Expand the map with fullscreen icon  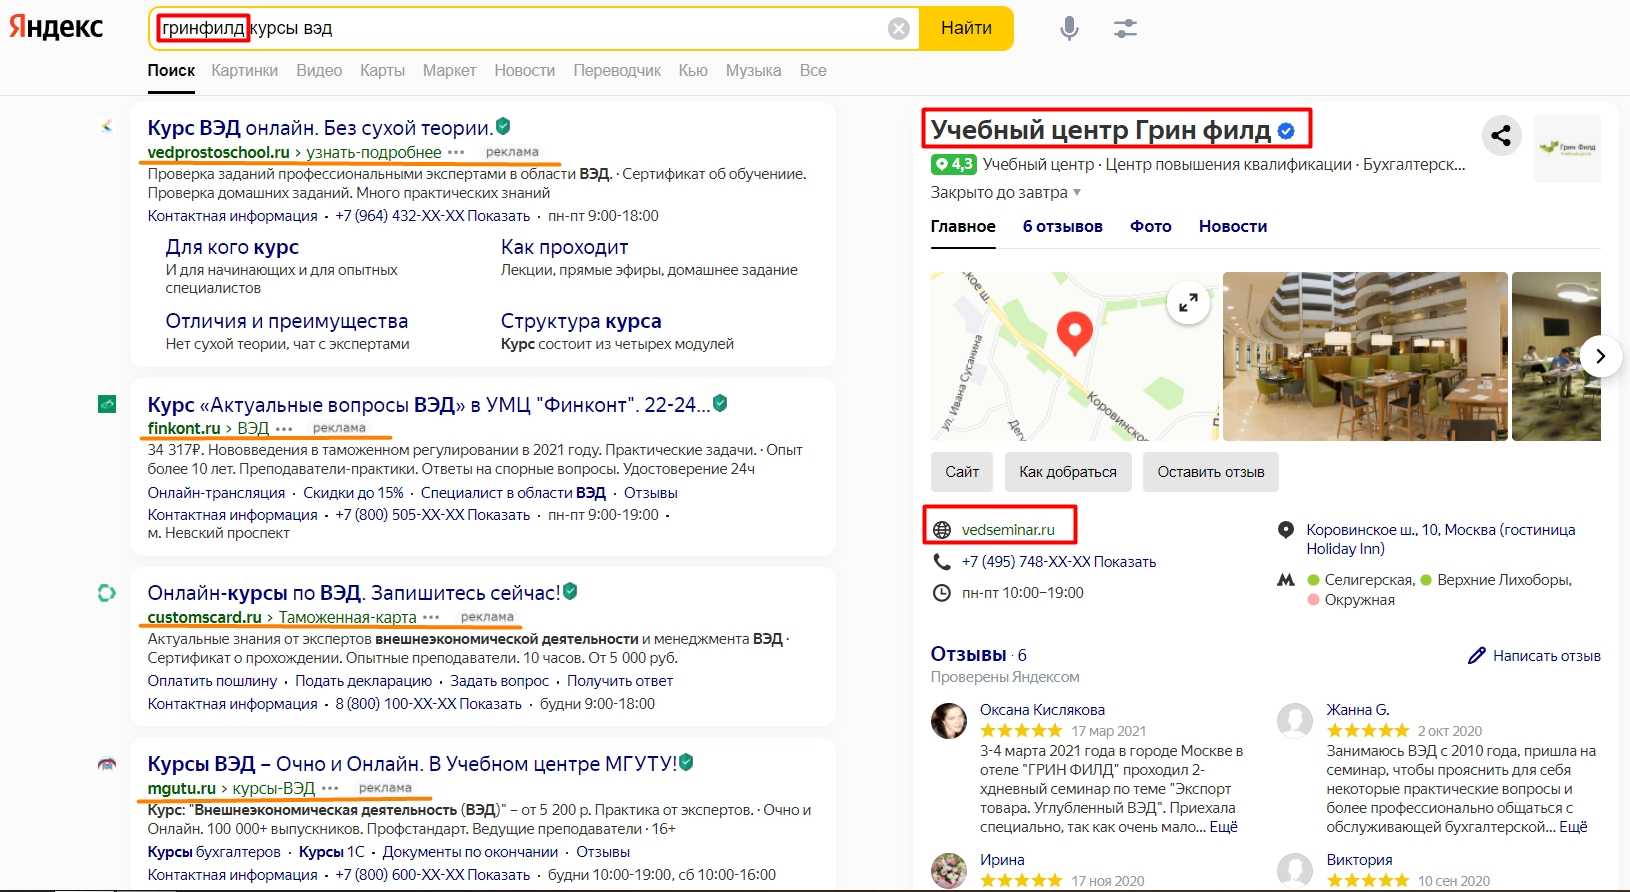1188,302
